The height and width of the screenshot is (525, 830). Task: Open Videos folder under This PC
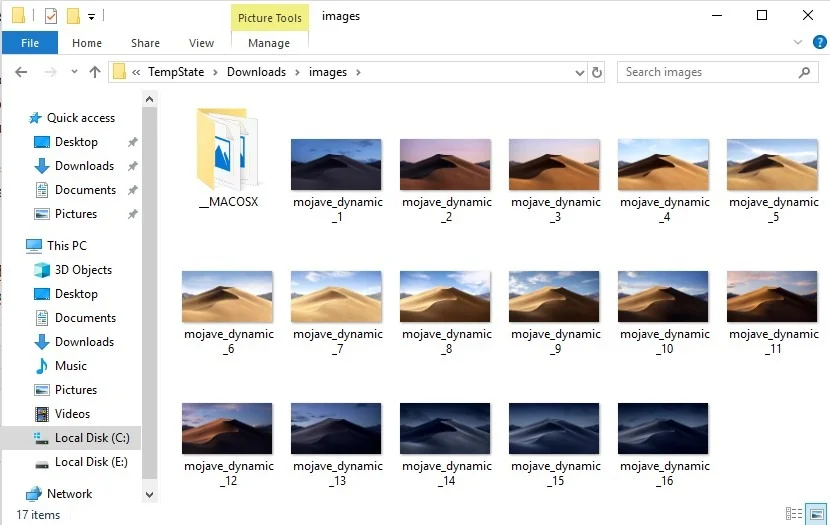click(x=72, y=414)
